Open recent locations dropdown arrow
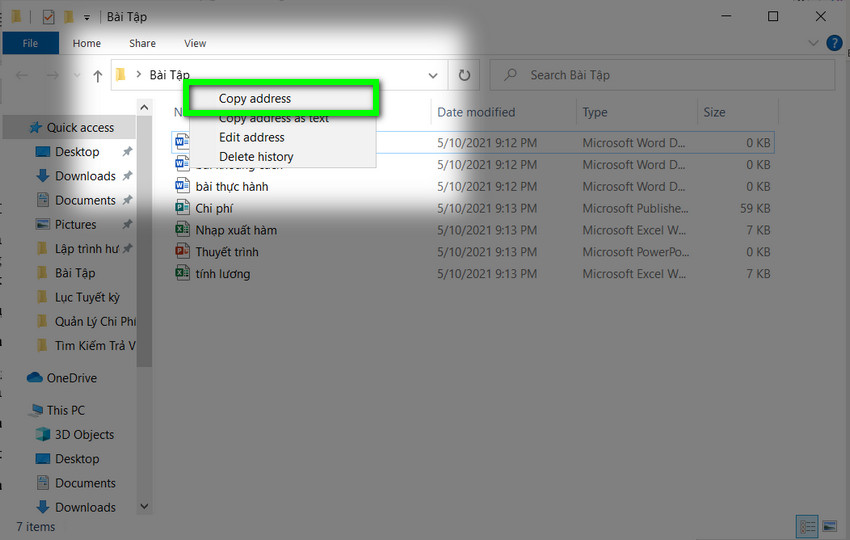The height and width of the screenshot is (540, 850). point(76,75)
